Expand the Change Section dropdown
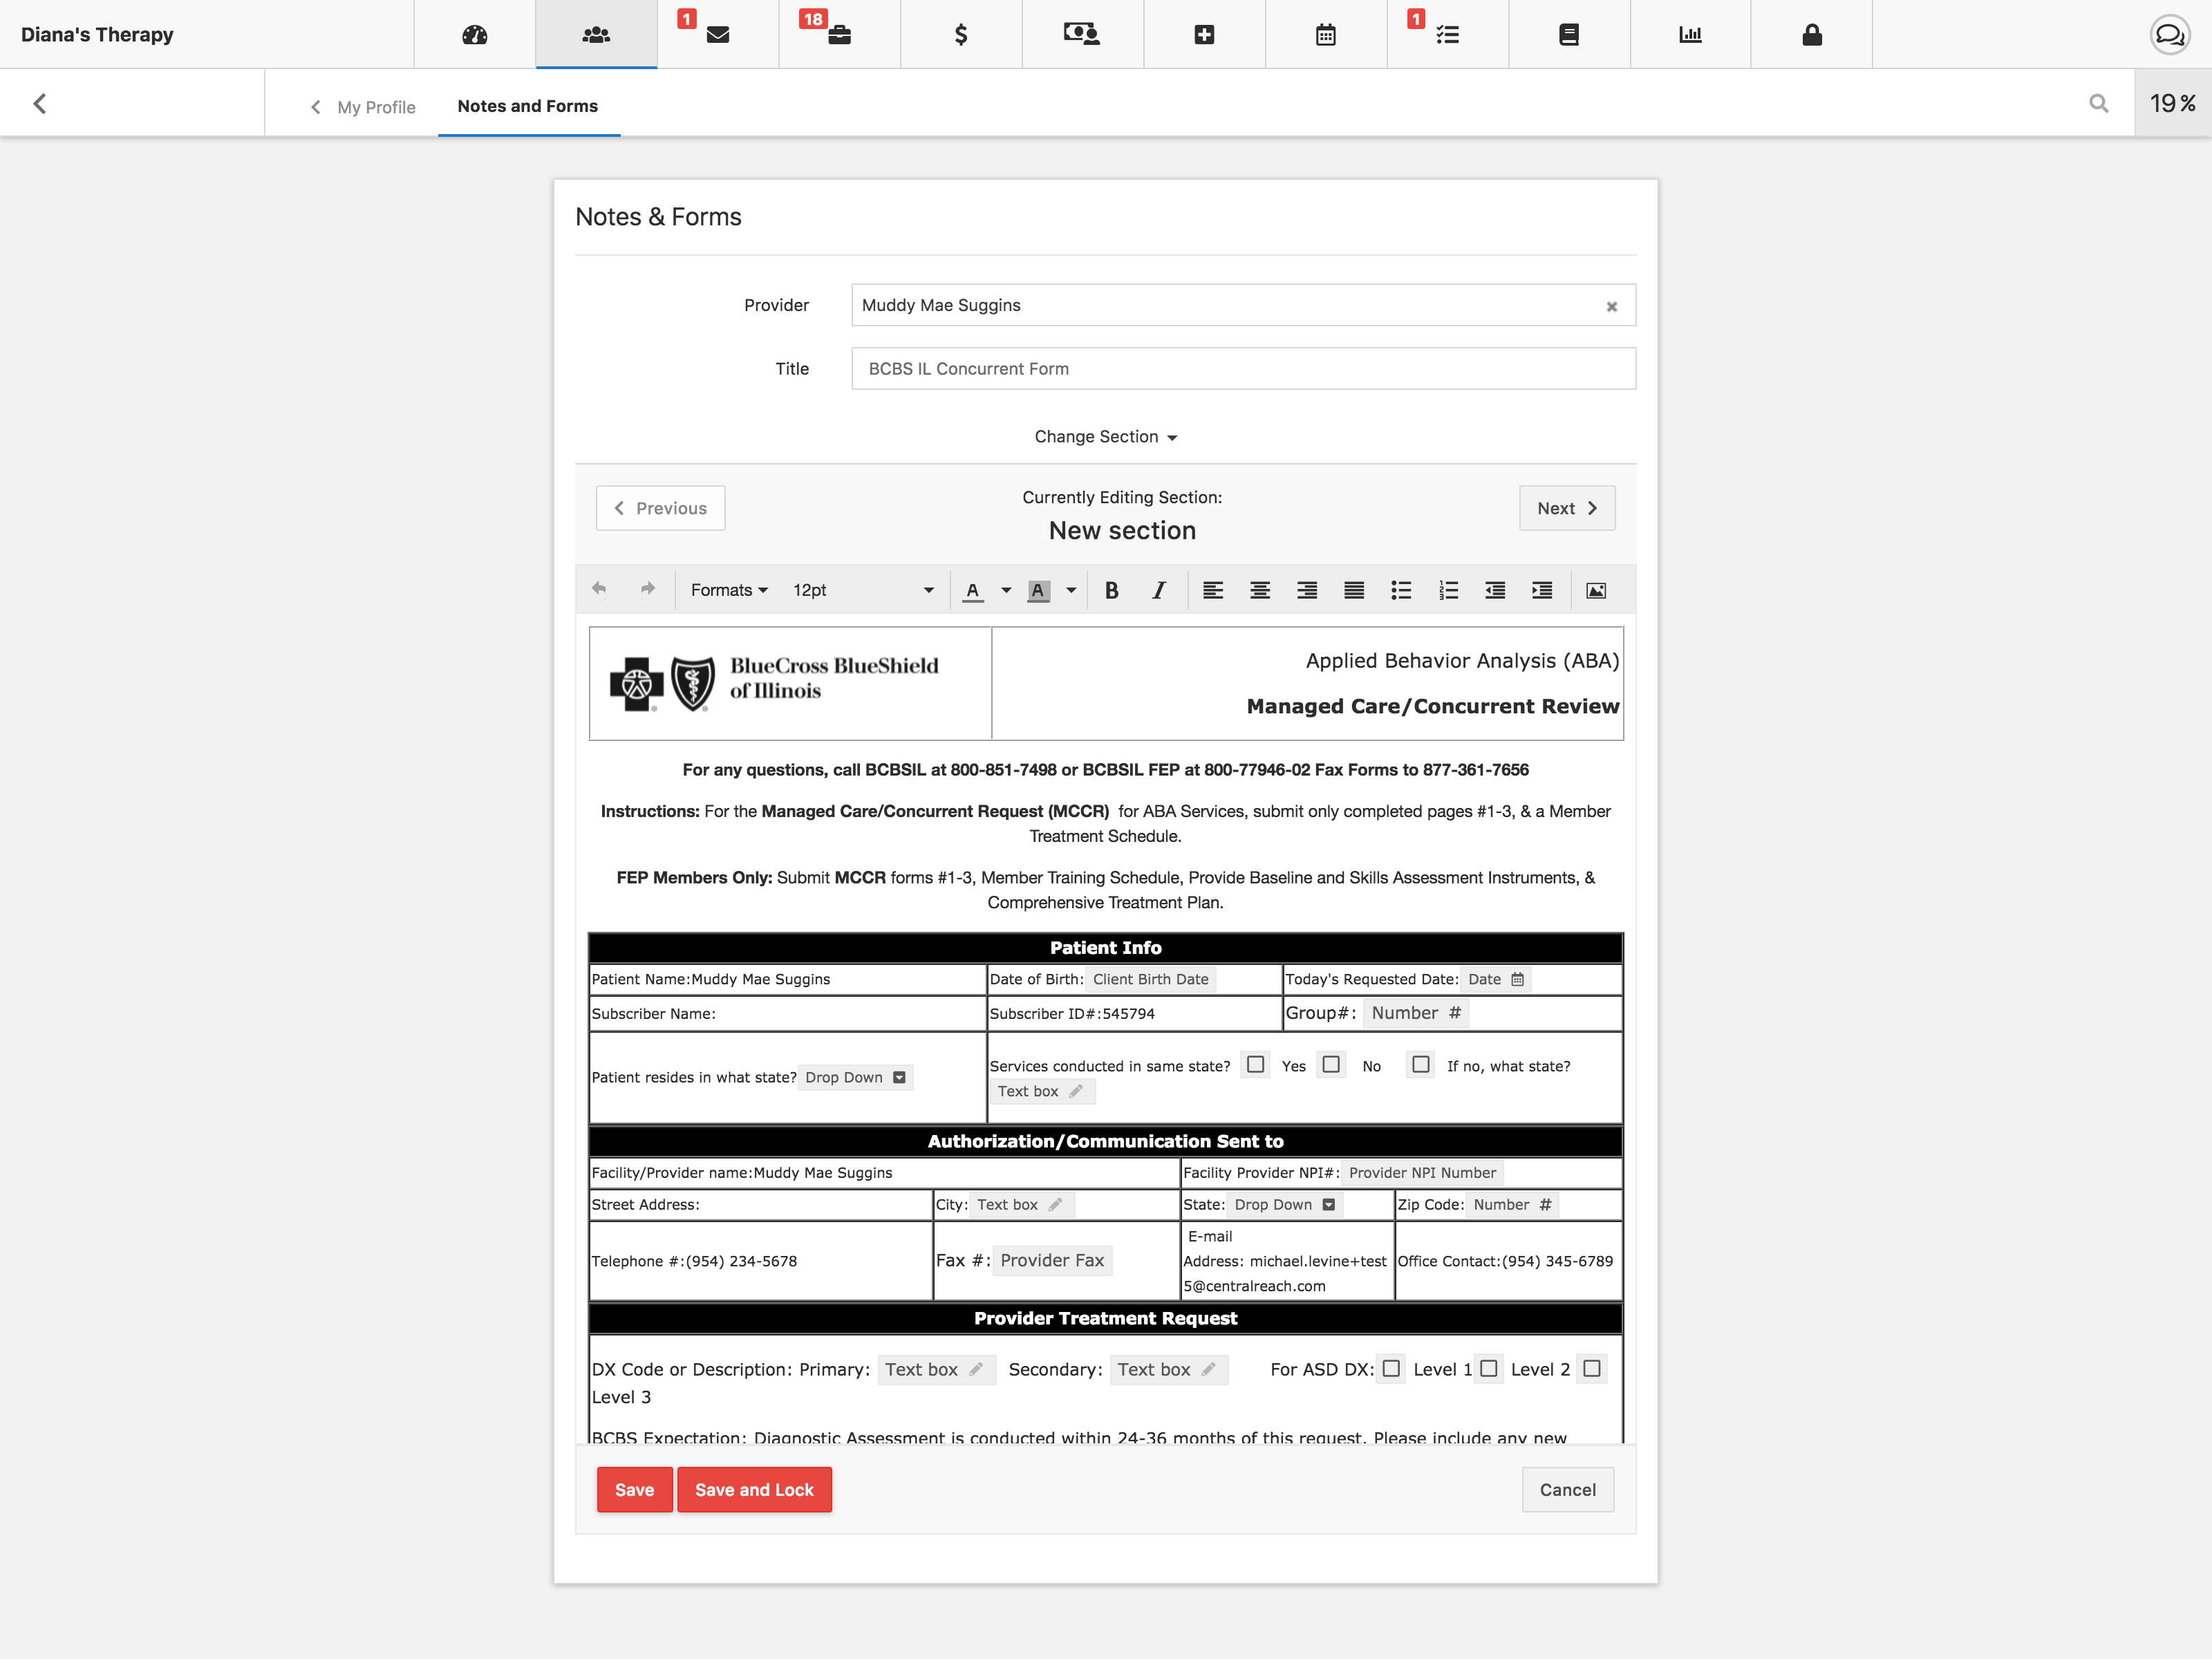Image resolution: width=2212 pixels, height=1659 pixels. pyautogui.click(x=1105, y=437)
